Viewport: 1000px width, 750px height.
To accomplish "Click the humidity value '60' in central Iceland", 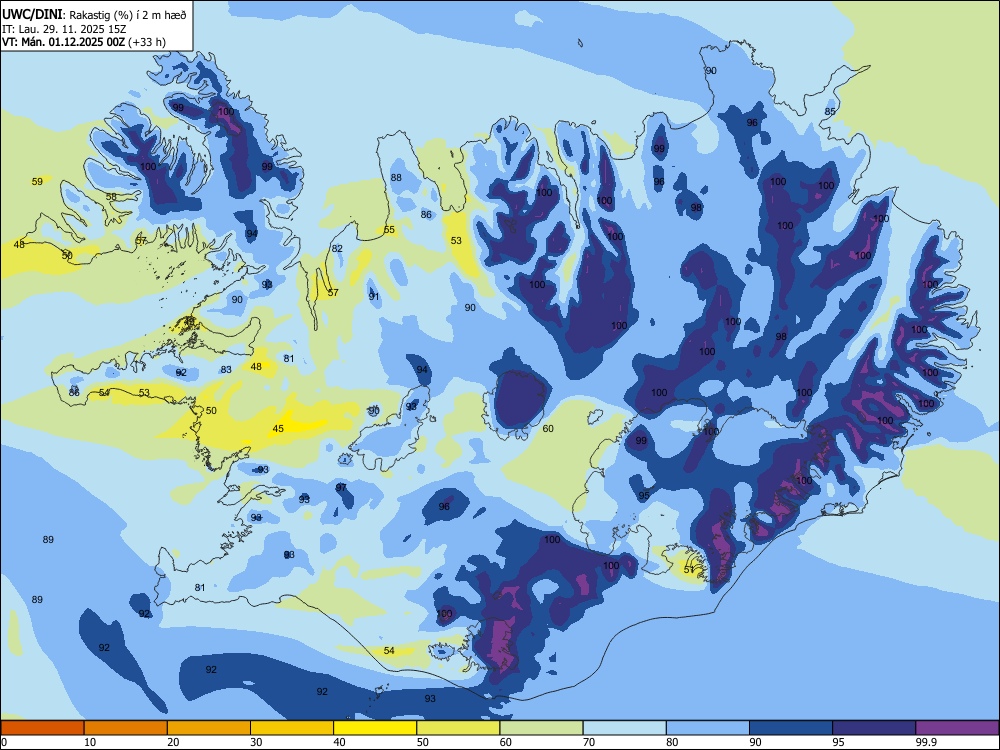I will pyautogui.click(x=548, y=429).
